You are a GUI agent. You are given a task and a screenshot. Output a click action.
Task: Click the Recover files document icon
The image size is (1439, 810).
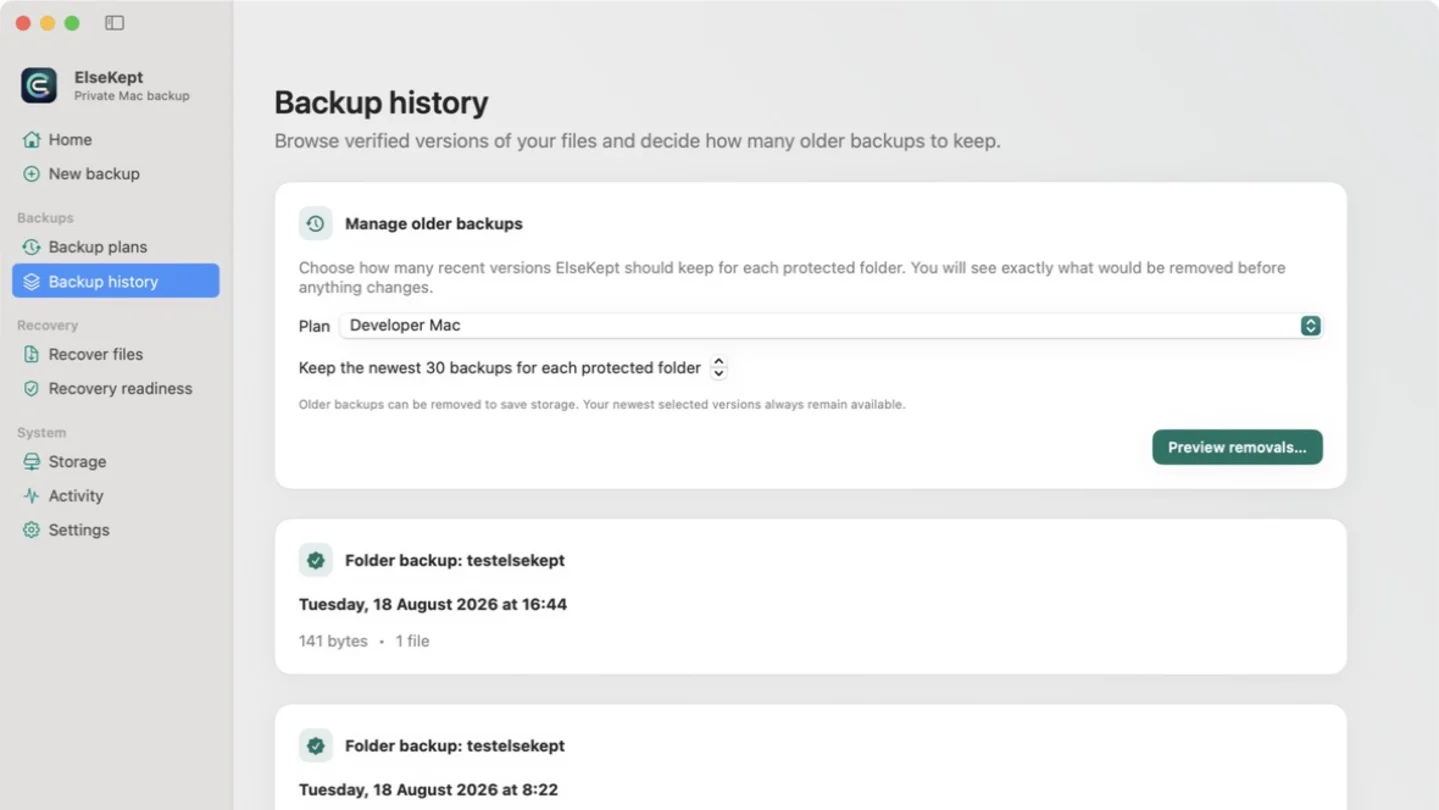click(x=32, y=354)
